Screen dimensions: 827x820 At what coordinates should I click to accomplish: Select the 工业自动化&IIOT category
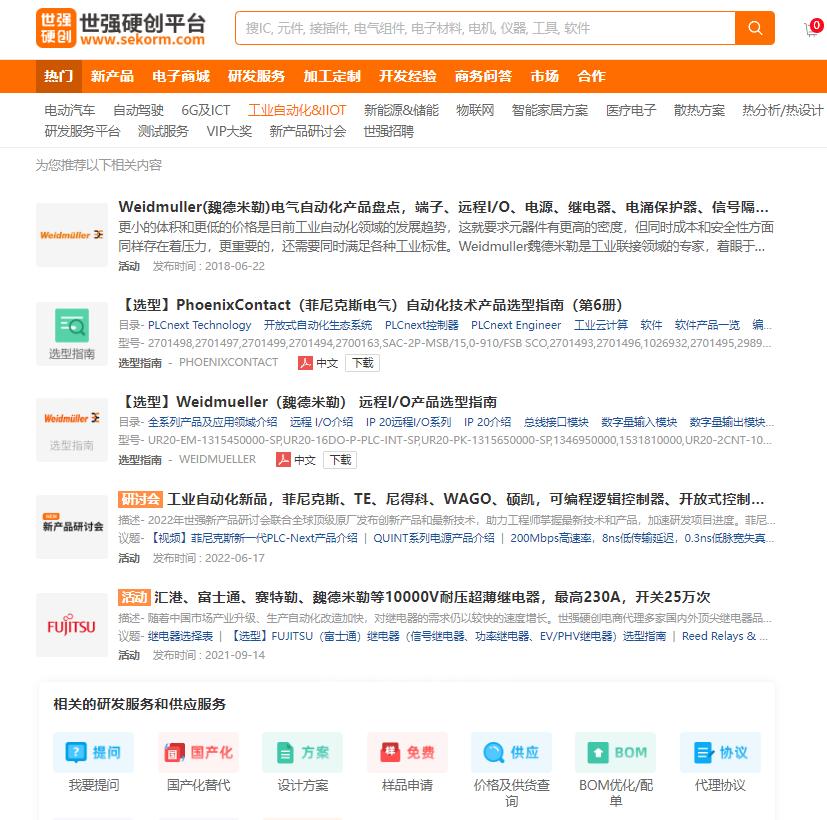click(x=297, y=110)
